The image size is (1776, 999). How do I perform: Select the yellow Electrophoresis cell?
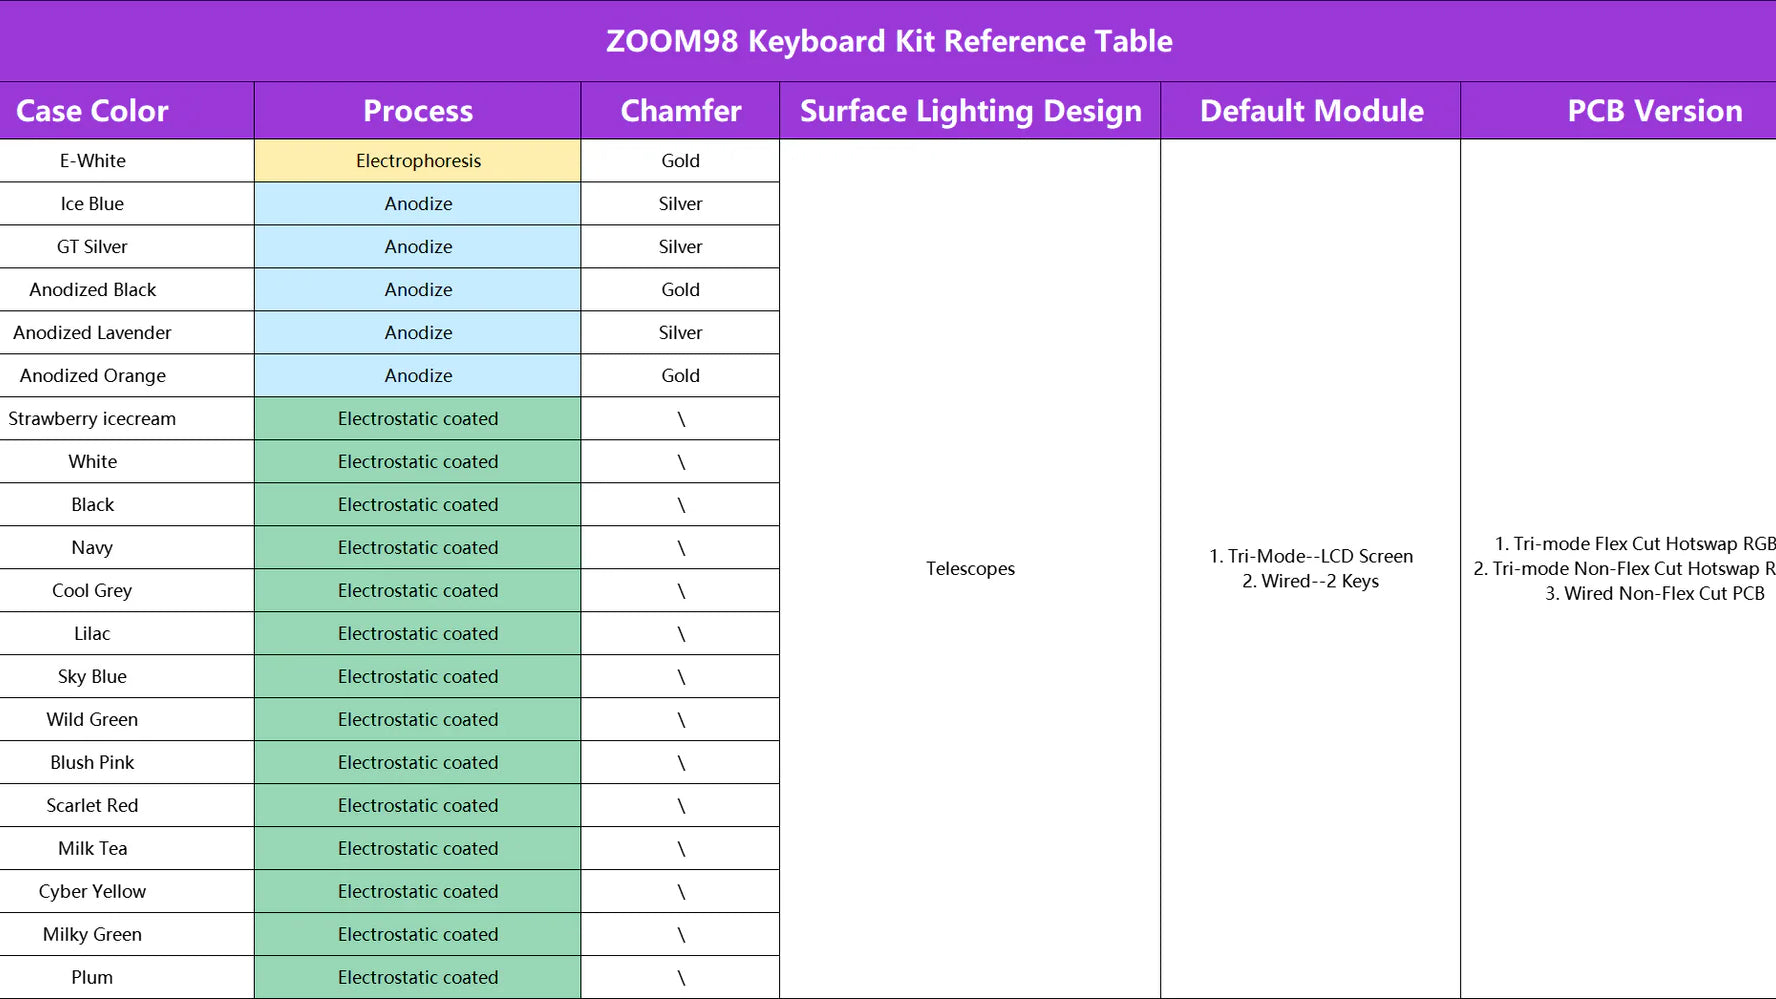(418, 161)
